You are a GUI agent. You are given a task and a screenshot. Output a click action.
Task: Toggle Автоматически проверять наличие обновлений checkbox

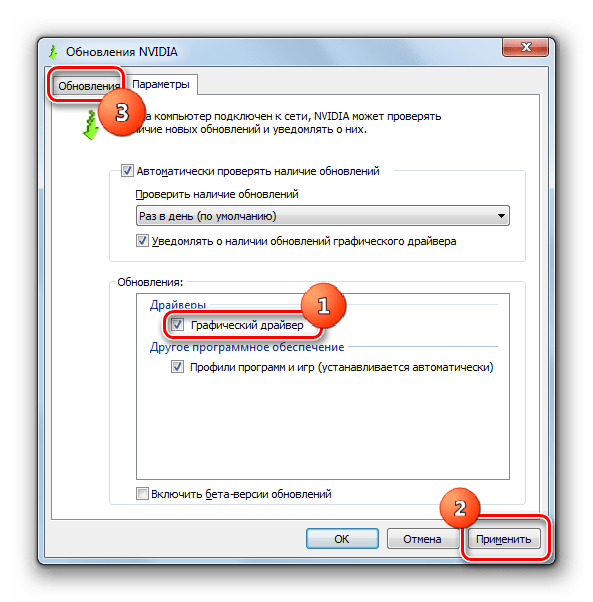click(x=127, y=170)
